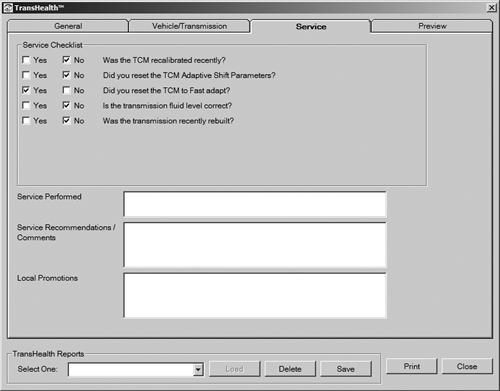Uncheck Yes for reset TCM to Fast adapt

point(26,90)
